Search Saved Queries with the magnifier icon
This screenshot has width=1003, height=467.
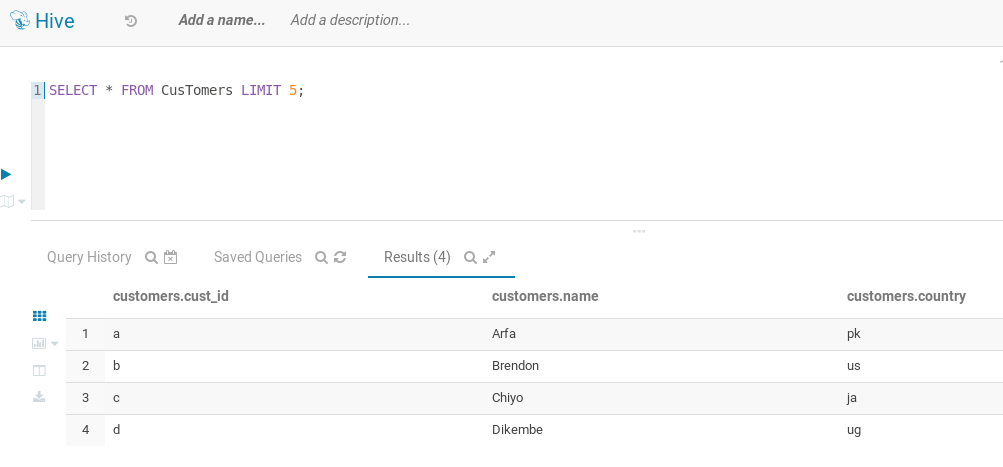click(x=322, y=257)
